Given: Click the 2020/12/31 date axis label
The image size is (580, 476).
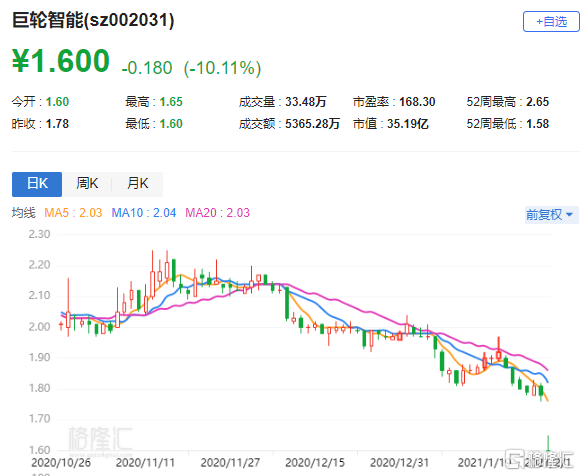Looking at the screenshot, I should (399, 463).
